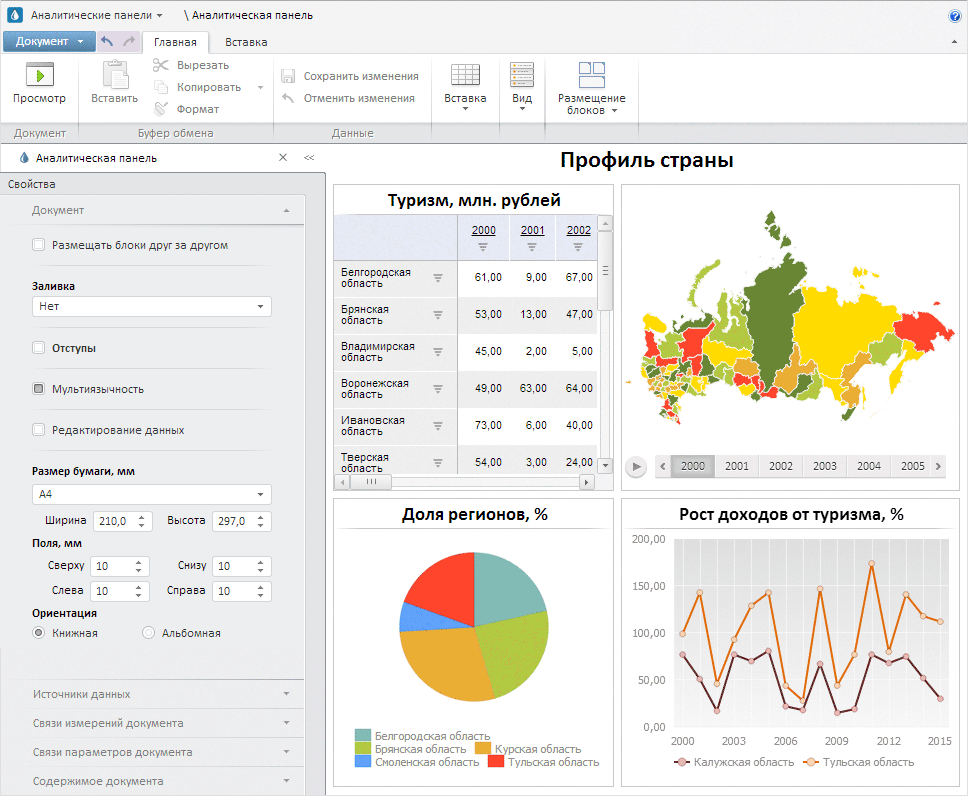This screenshot has height=796, width=968.
Task: Click the Вставить paste icon
Action: (x=115, y=75)
